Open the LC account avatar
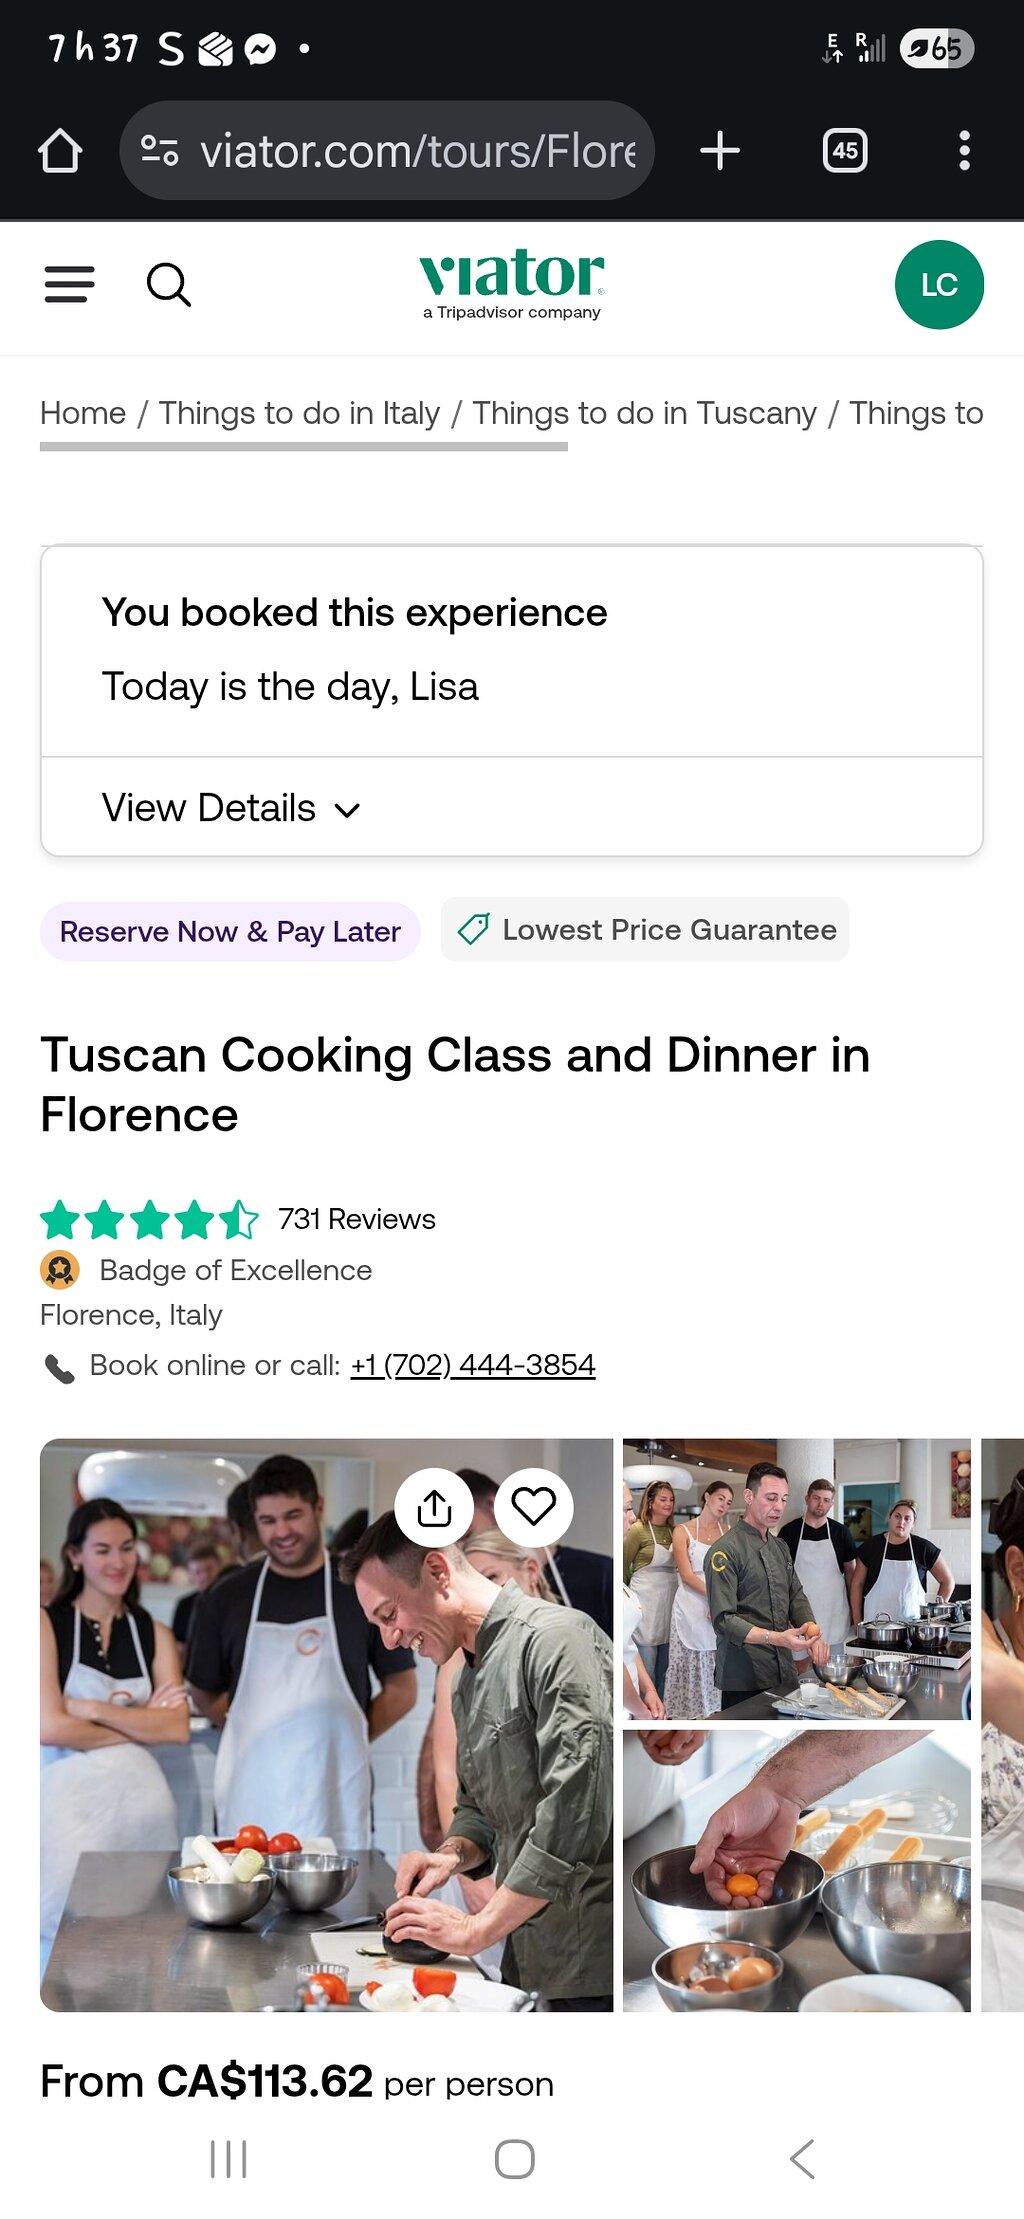 [939, 285]
